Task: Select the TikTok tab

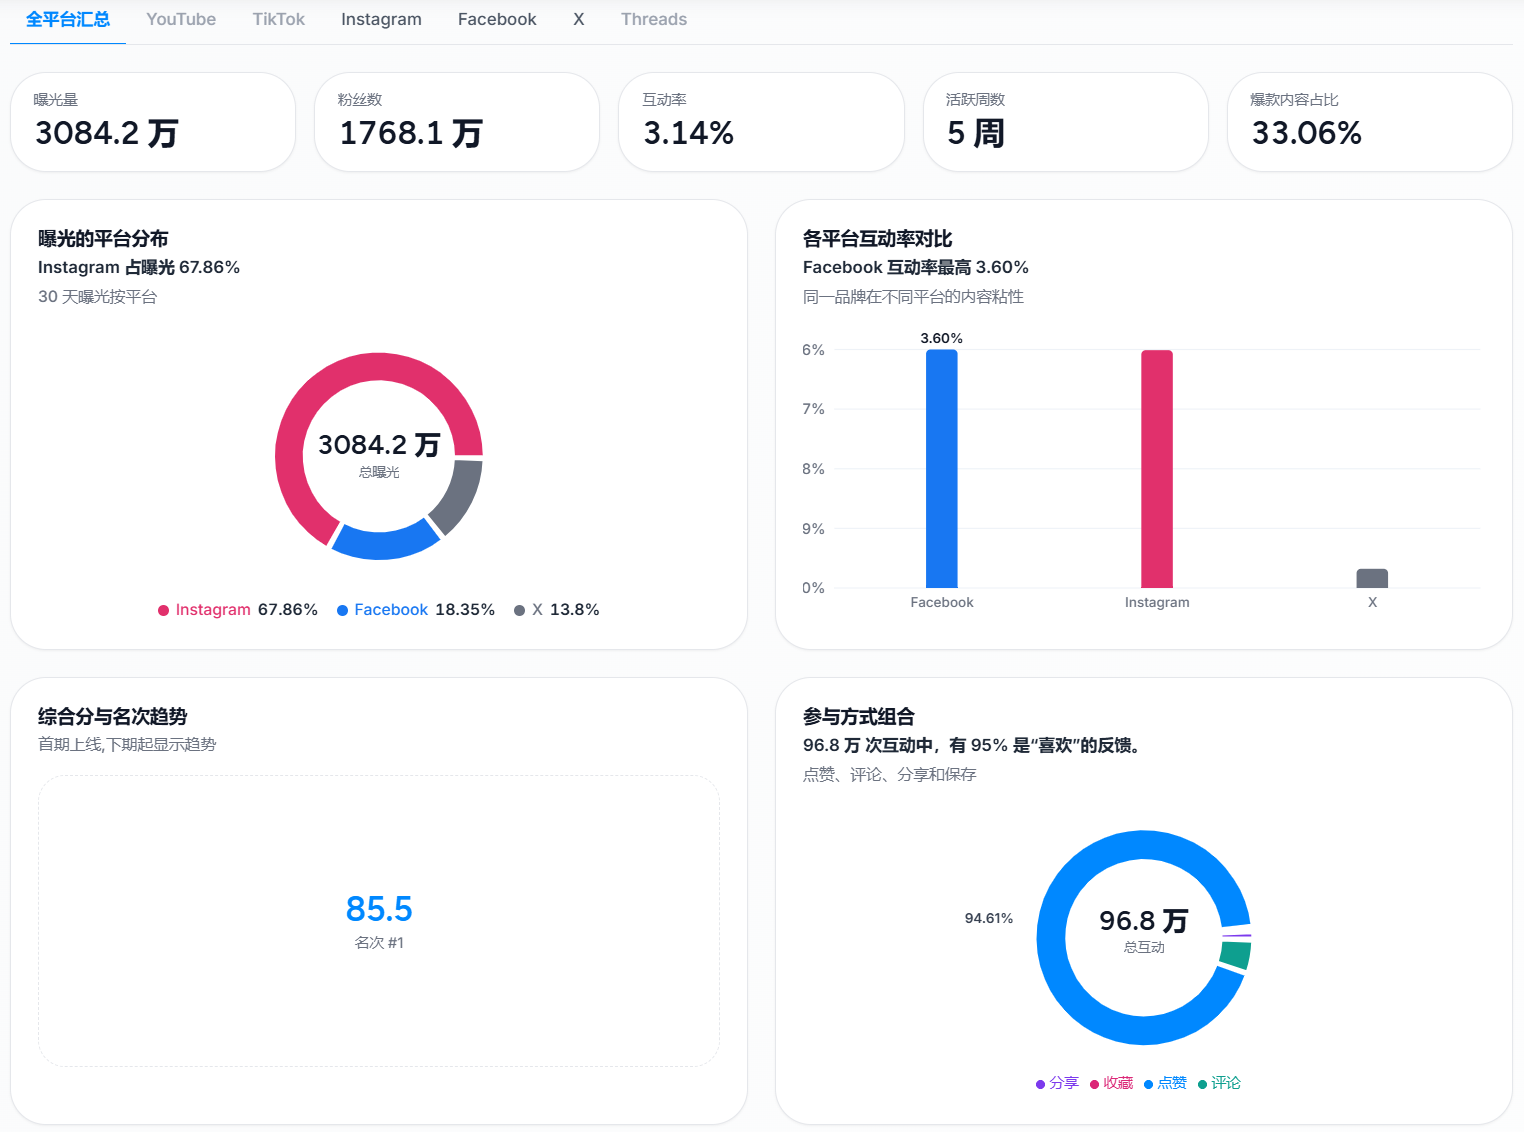Action: point(278,20)
